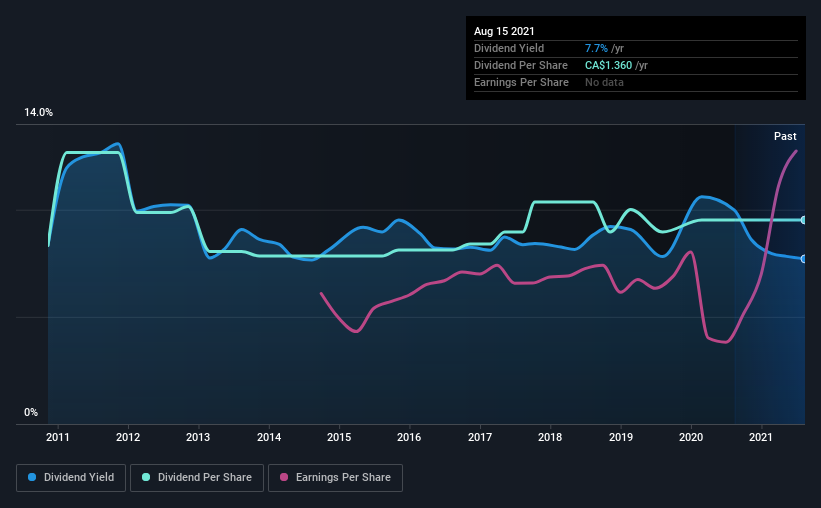The image size is (821, 508).
Task: Click the Aug 15 2021 tooltip date header
Action: coord(504,31)
